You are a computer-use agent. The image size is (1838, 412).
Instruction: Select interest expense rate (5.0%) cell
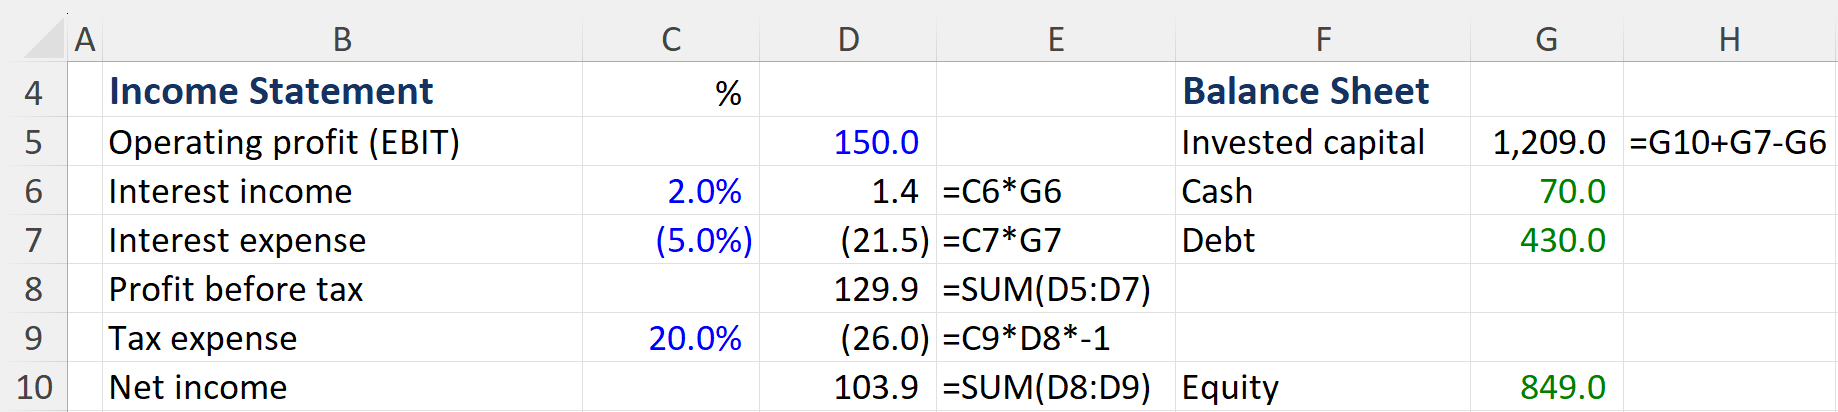(703, 240)
